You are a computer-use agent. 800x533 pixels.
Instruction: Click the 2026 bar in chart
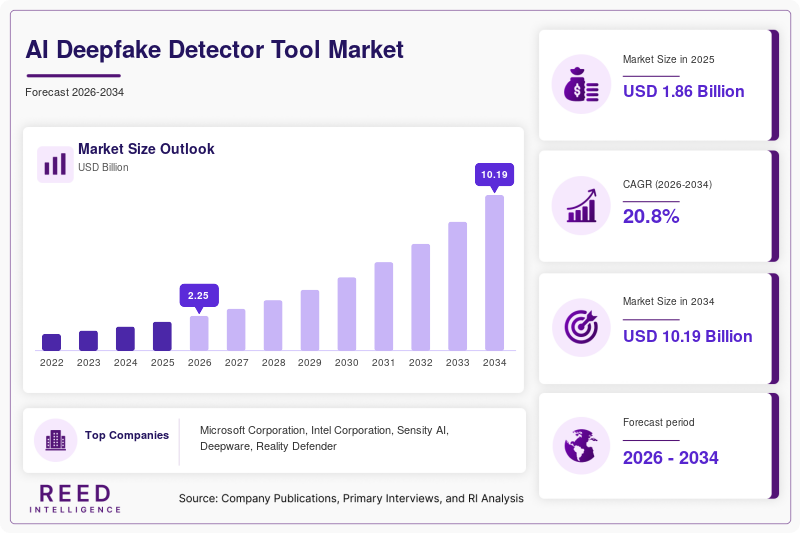199,333
